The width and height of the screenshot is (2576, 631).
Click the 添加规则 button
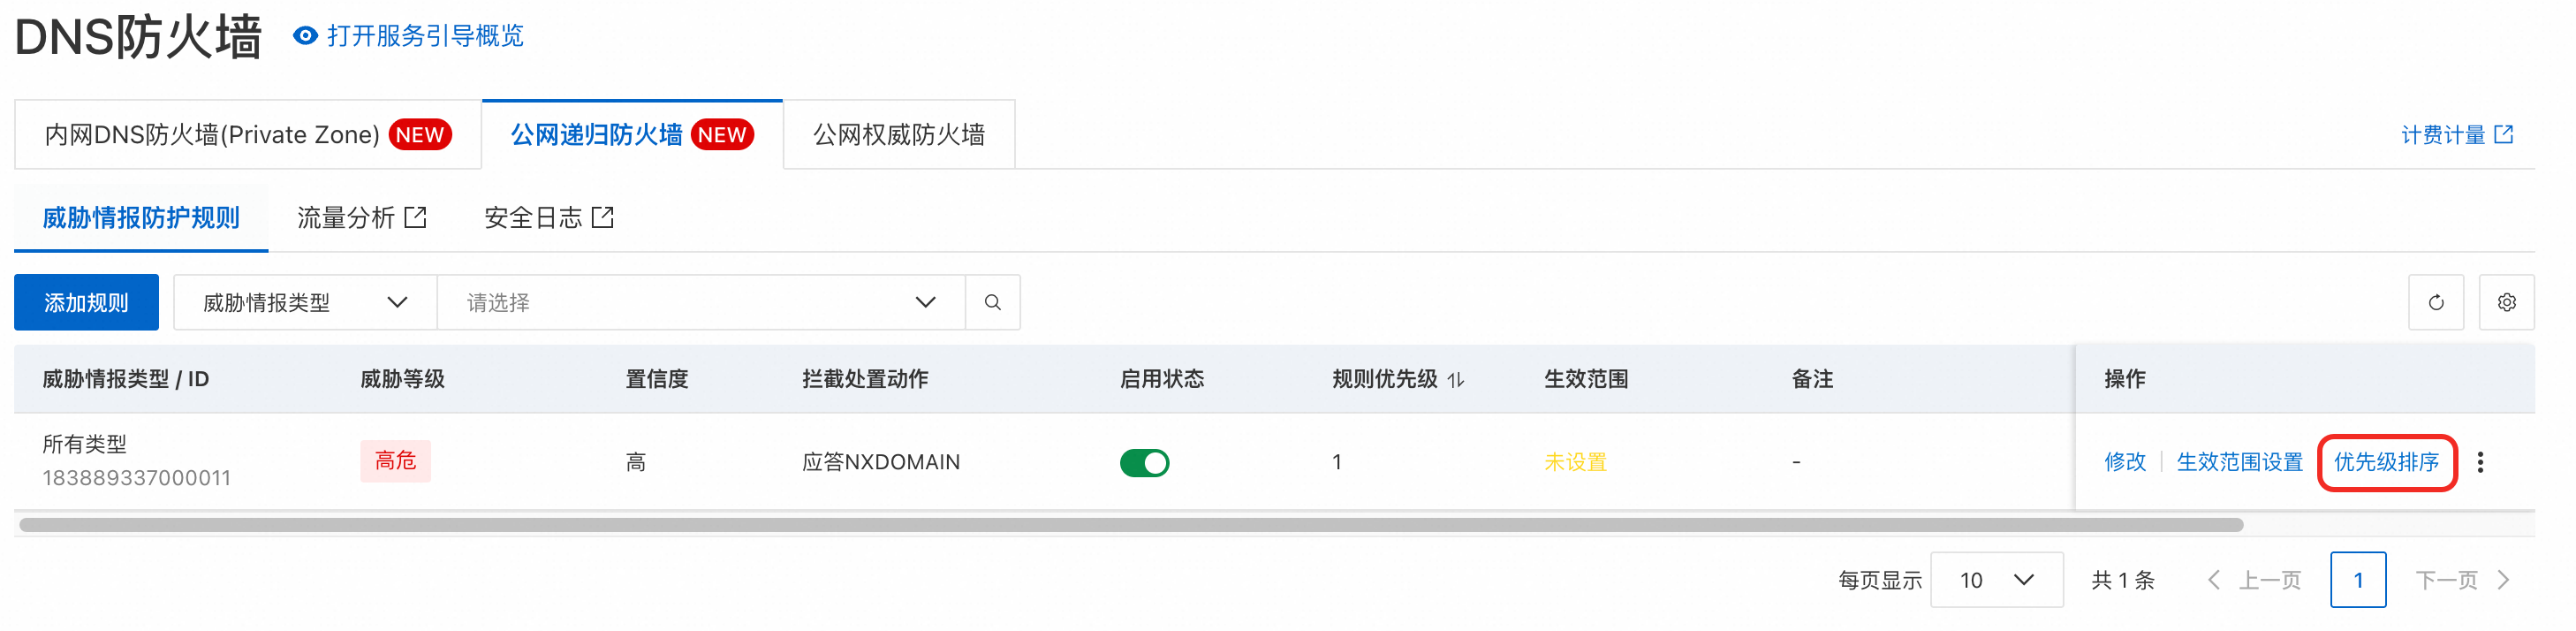point(86,302)
